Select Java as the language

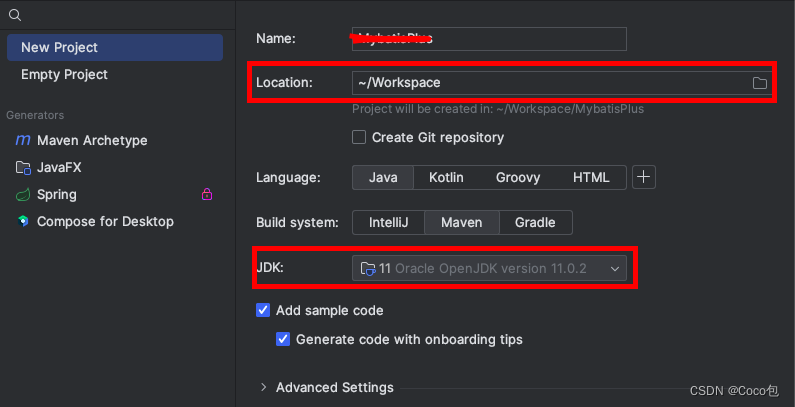click(383, 178)
